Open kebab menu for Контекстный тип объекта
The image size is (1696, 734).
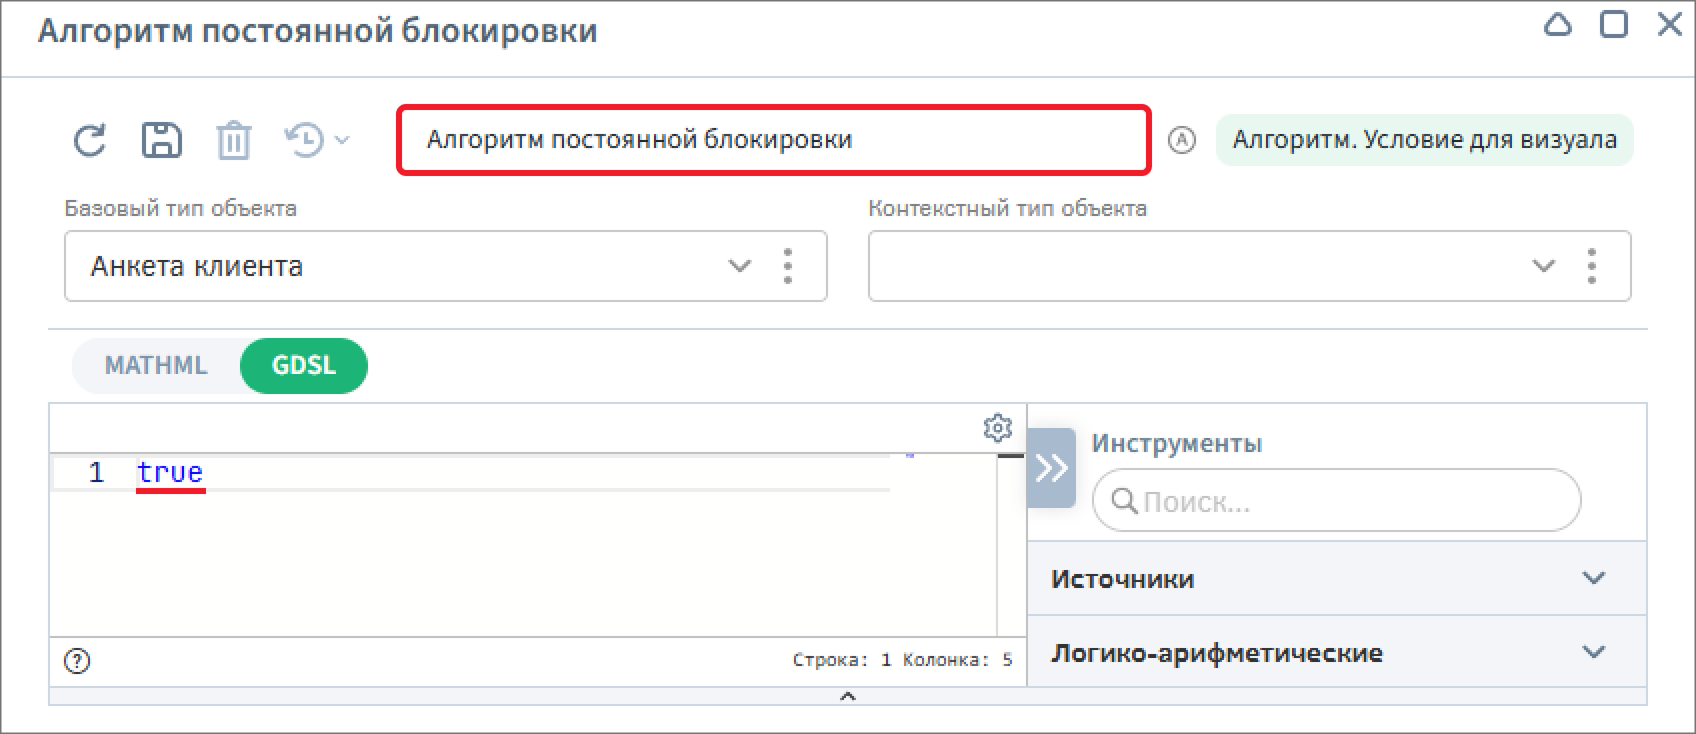click(x=1591, y=266)
